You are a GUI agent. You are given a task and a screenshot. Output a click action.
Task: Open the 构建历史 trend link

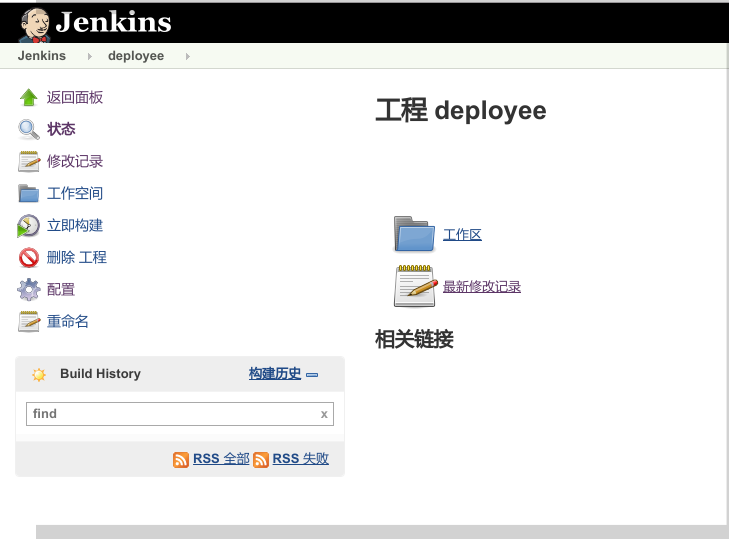pyautogui.click(x=275, y=373)
